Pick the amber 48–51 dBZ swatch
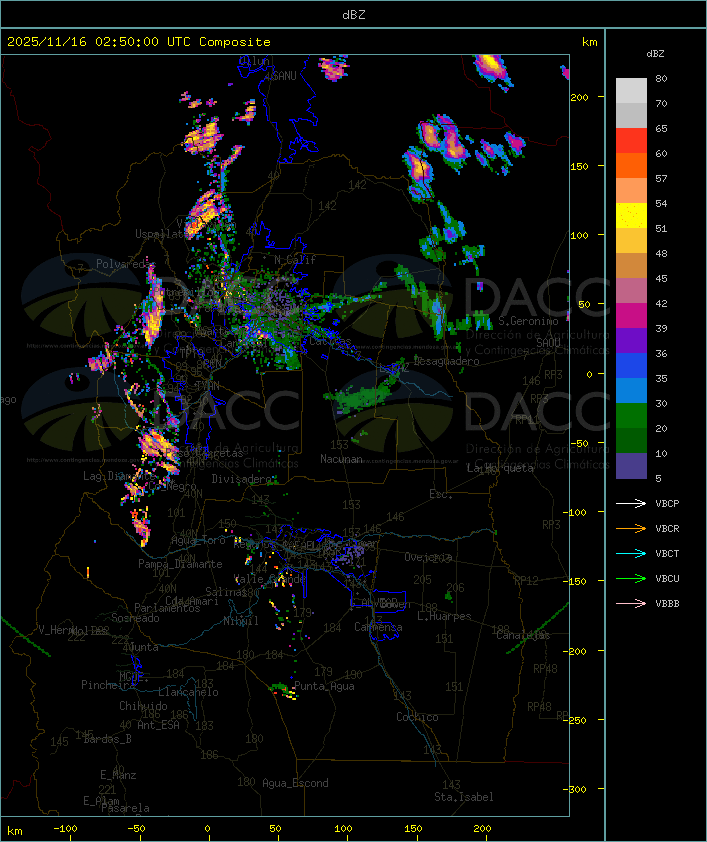Image resolution: width=707 pixels, height=842 pixels. tap(631, 241)
